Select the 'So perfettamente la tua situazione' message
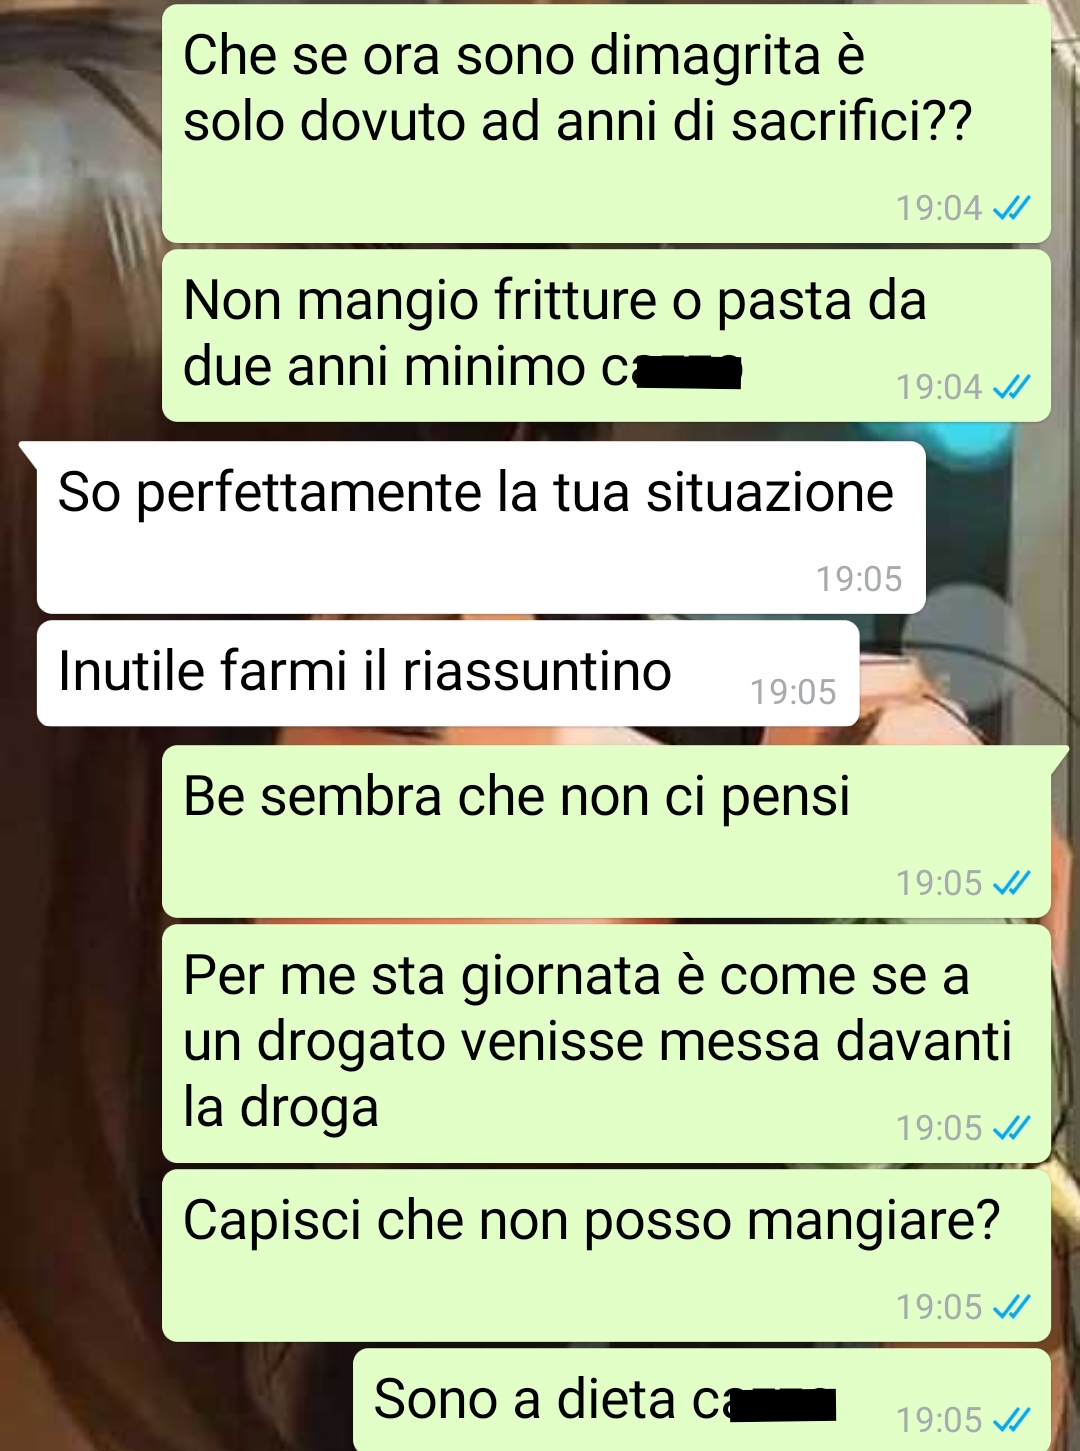The width and height of the screenshot is (1080, 1451). (x=481, y=527)
